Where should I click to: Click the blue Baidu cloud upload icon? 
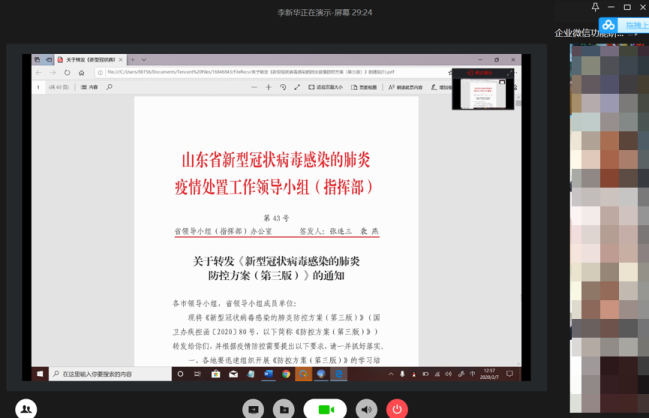click(x=607, y=24)
